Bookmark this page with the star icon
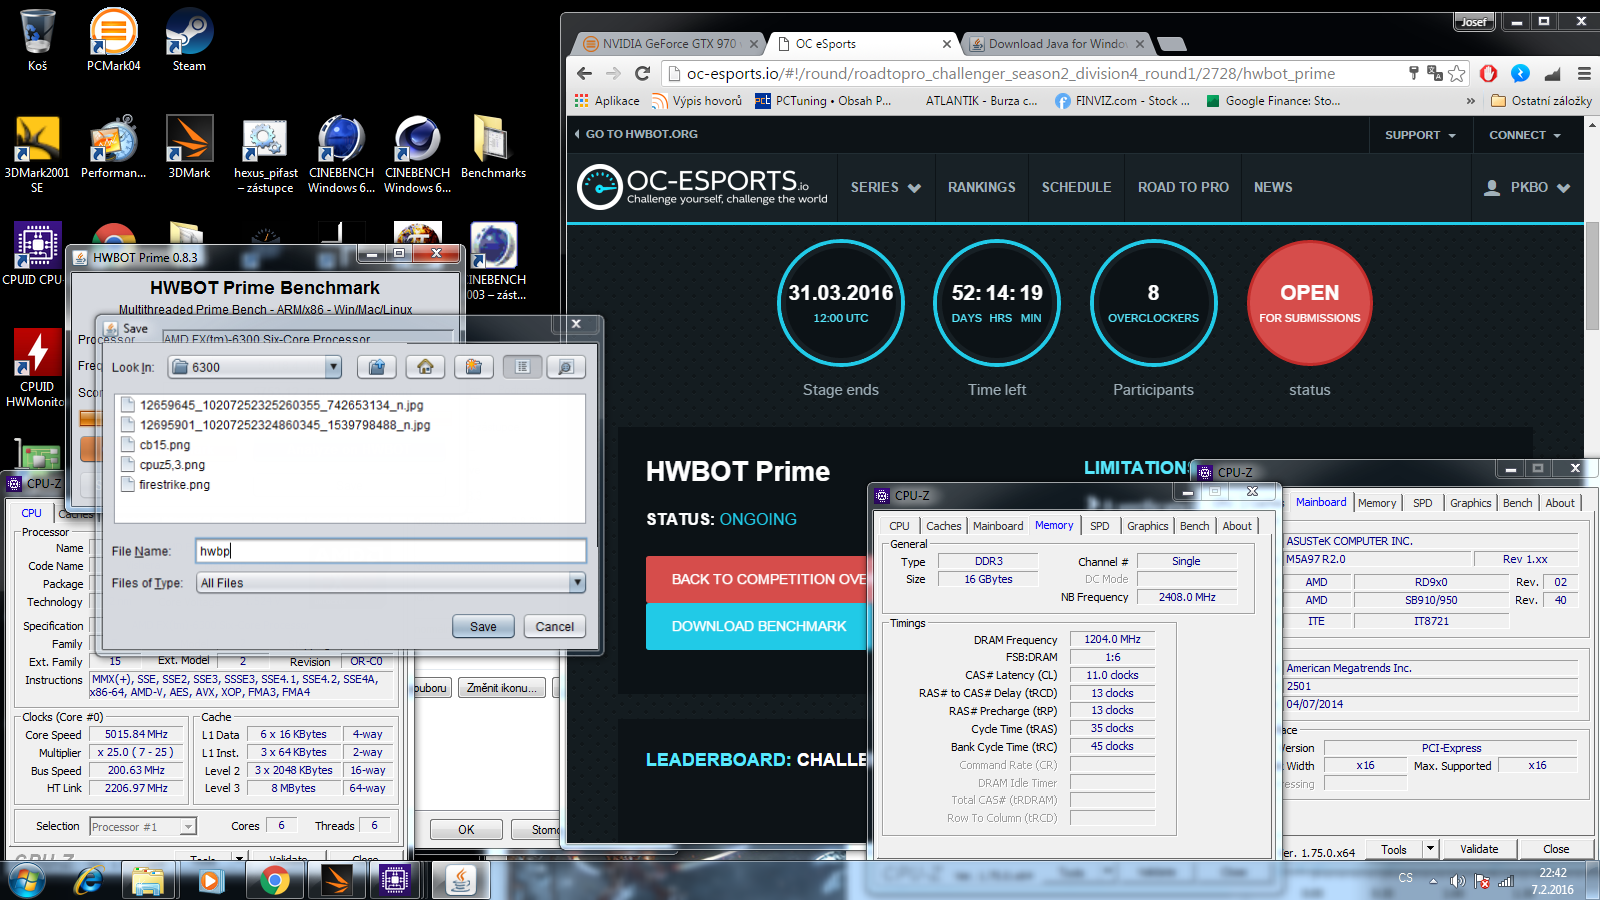The image size is (1600, 900). click(1457, 73)
